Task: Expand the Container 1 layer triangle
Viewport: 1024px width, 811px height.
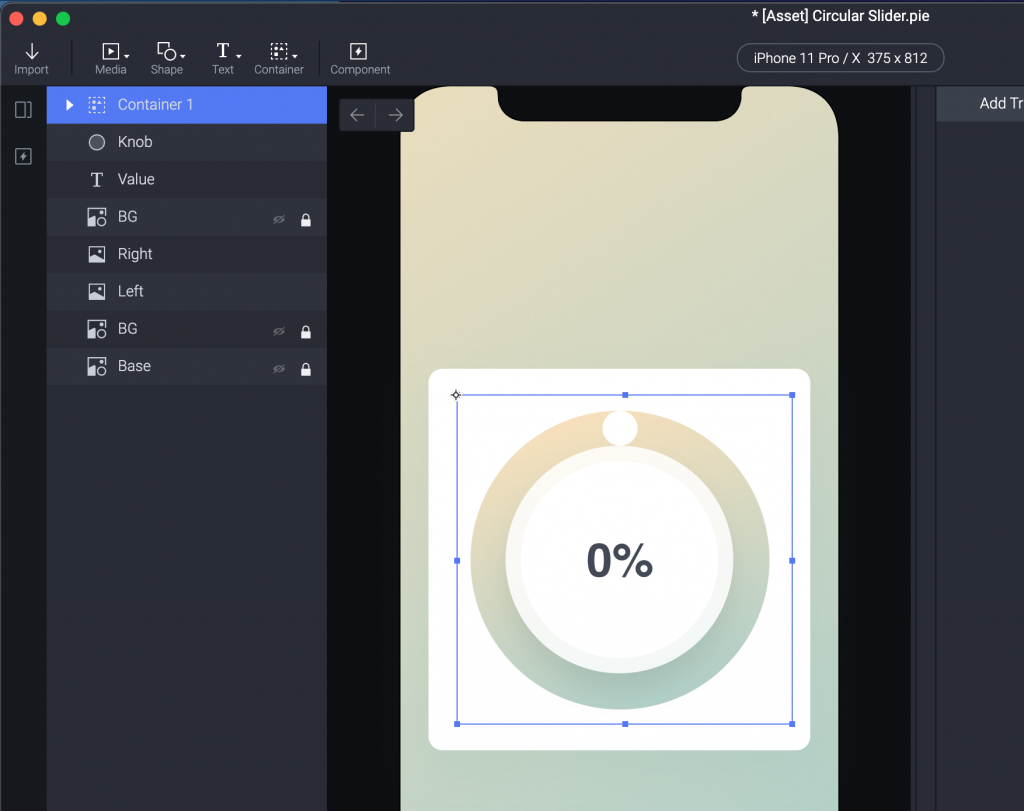Action: [x=69, y=104]
